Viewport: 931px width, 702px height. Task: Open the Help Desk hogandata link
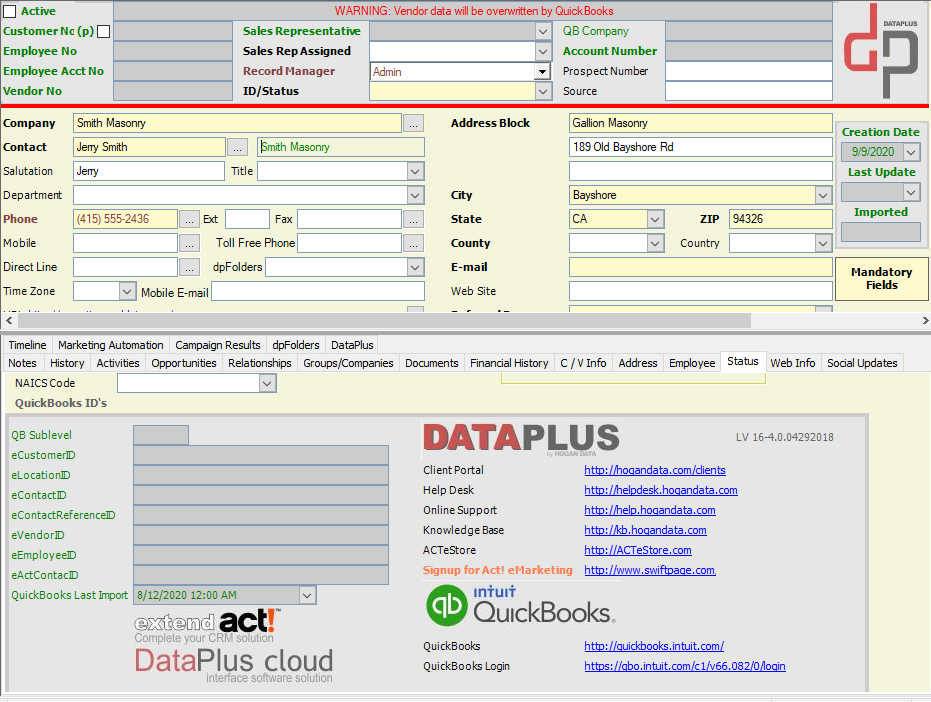(661, 491)
